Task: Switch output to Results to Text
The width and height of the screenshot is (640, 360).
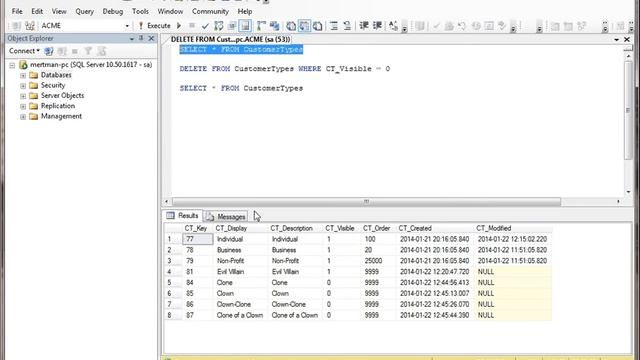Action: 291,26
